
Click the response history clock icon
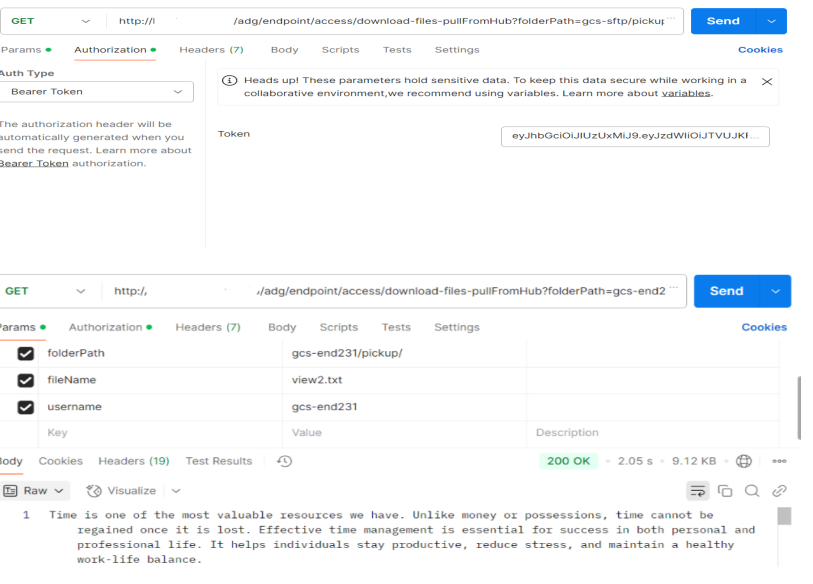click(284, 461)
